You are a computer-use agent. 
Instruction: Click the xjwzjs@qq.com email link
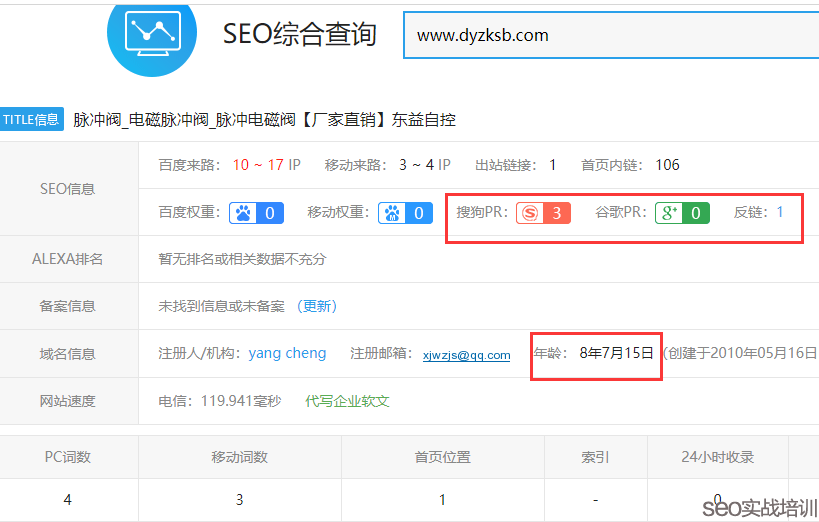coord(466,355)
